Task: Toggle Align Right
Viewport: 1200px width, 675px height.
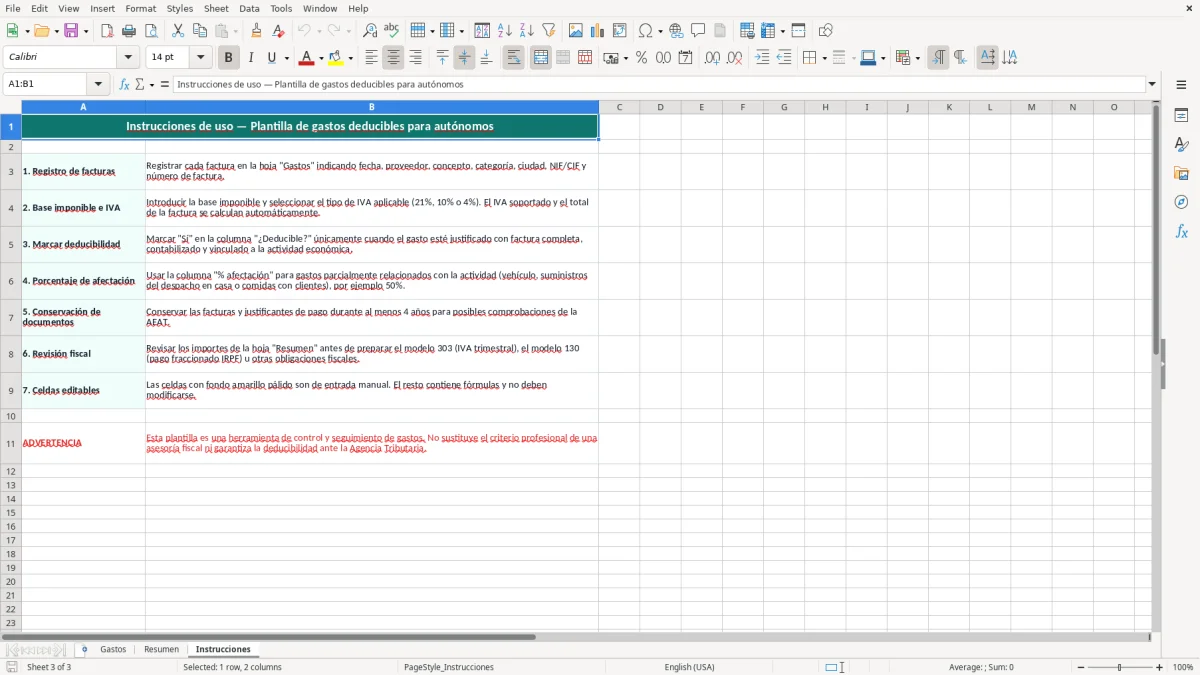Action: tap(416, 58)
